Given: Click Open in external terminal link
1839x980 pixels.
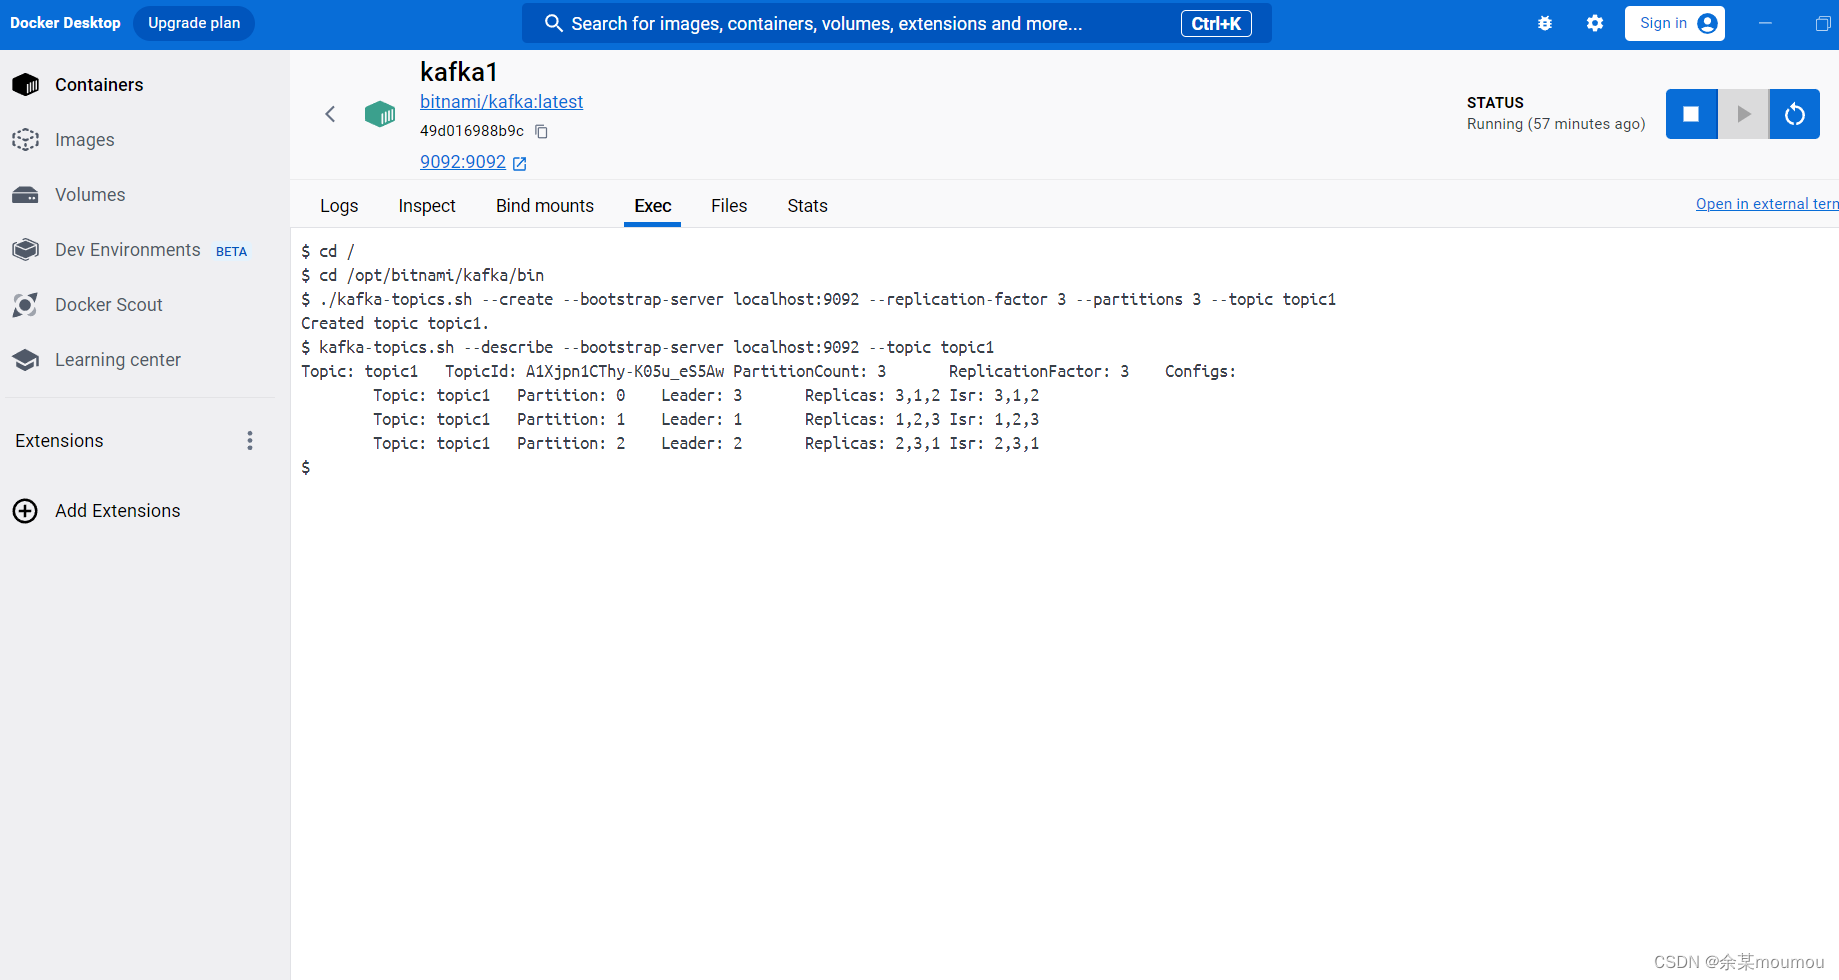Looking at the screenshot, I should [1767, 204].
